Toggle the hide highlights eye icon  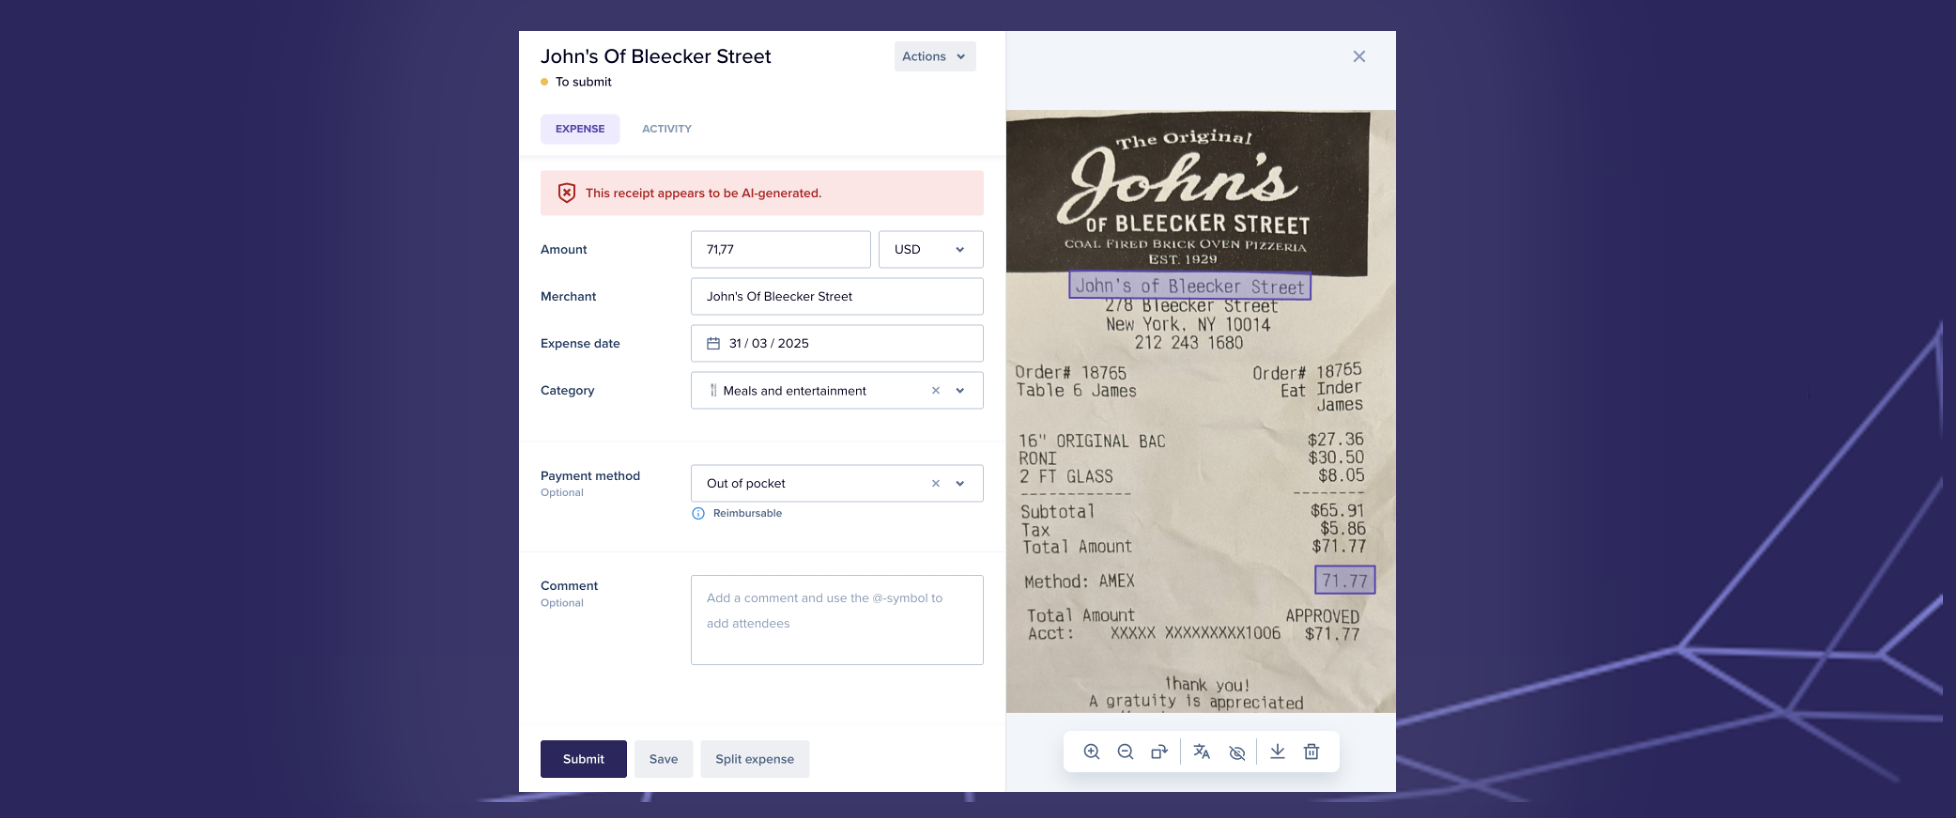click(x=1237, y=752)
